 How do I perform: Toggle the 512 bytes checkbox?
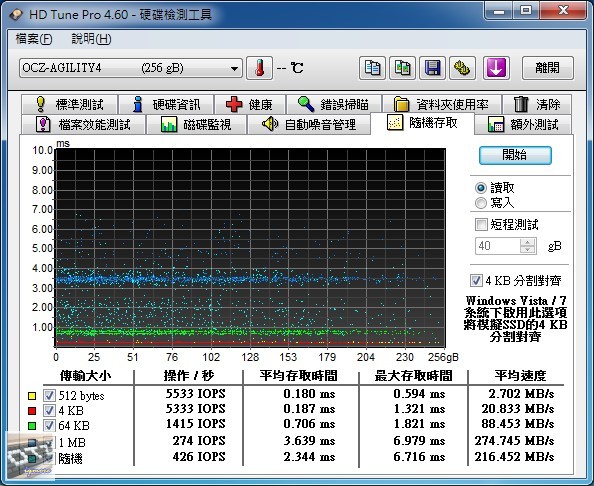point(49,395)
